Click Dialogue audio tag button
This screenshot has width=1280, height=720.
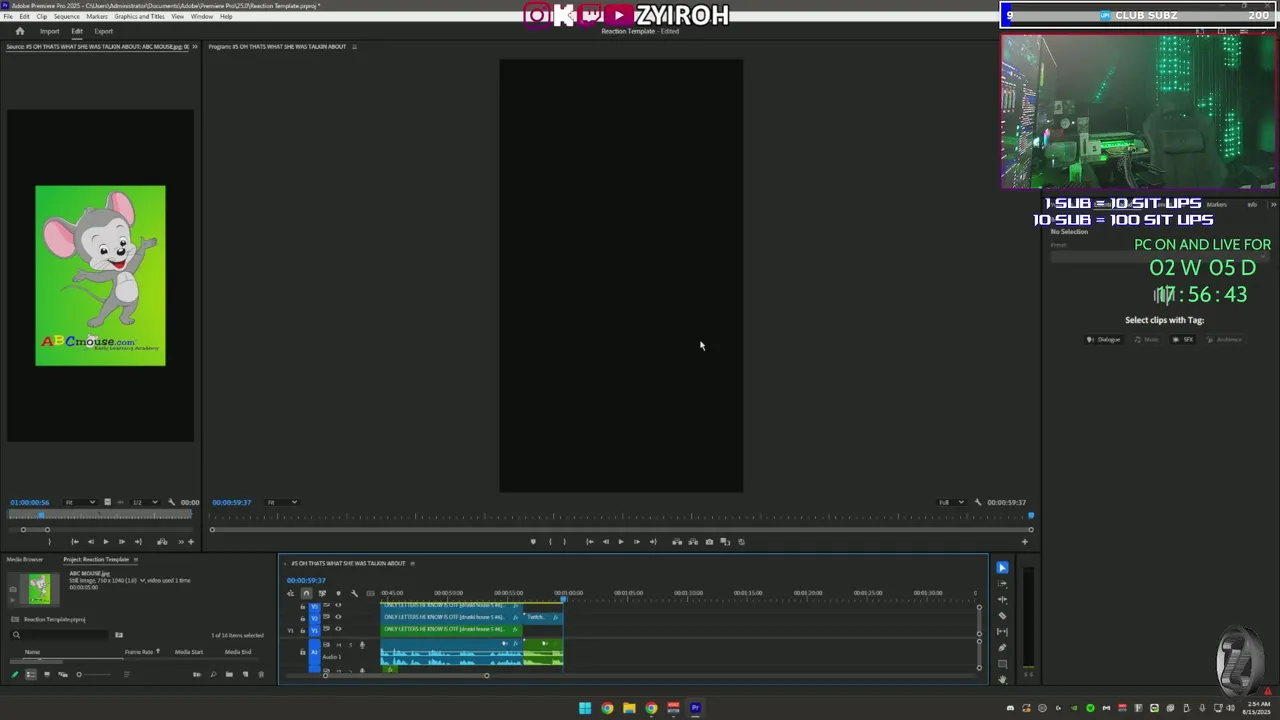[1104, 340]
